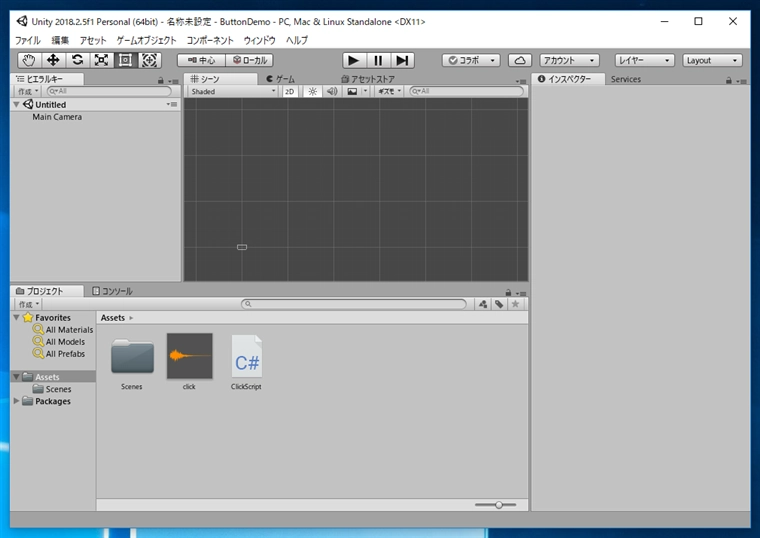Toggle pivot center mode button
Viewport: 760px width, 538px height.
click(x=202, y=60)
